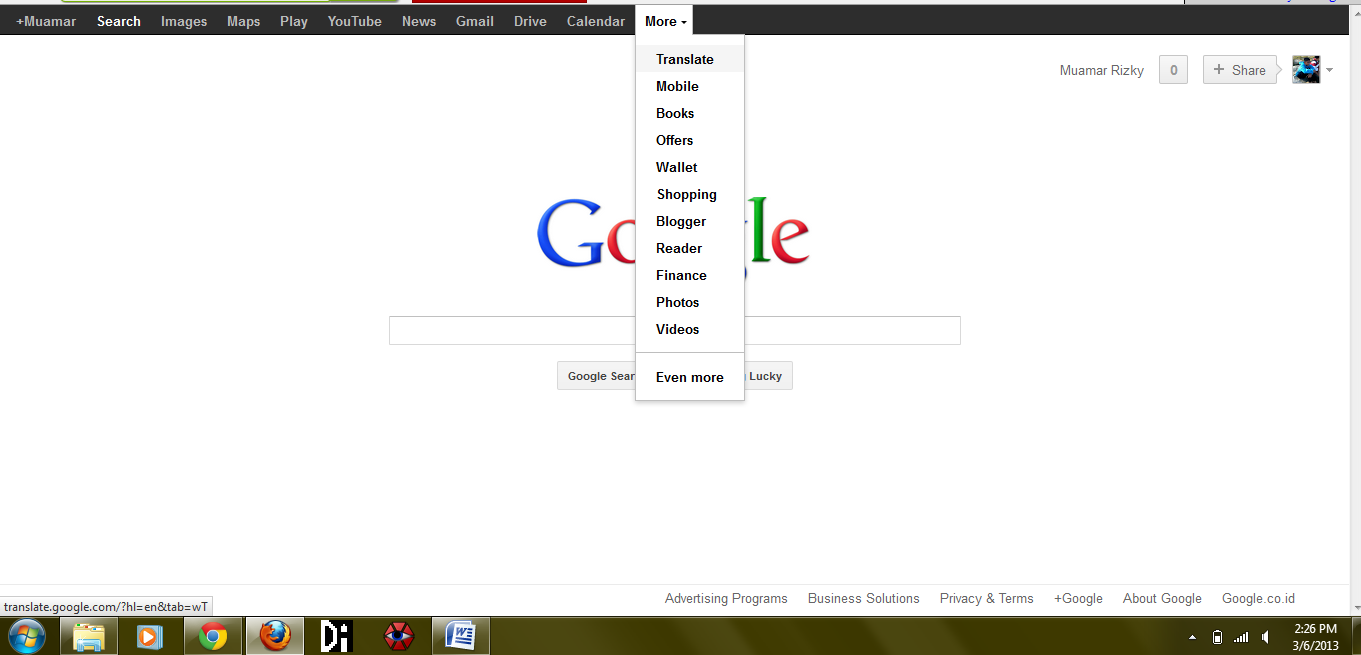
Task: Open Windows Explorer from the taskbar
Action: (x=88, y=636)
